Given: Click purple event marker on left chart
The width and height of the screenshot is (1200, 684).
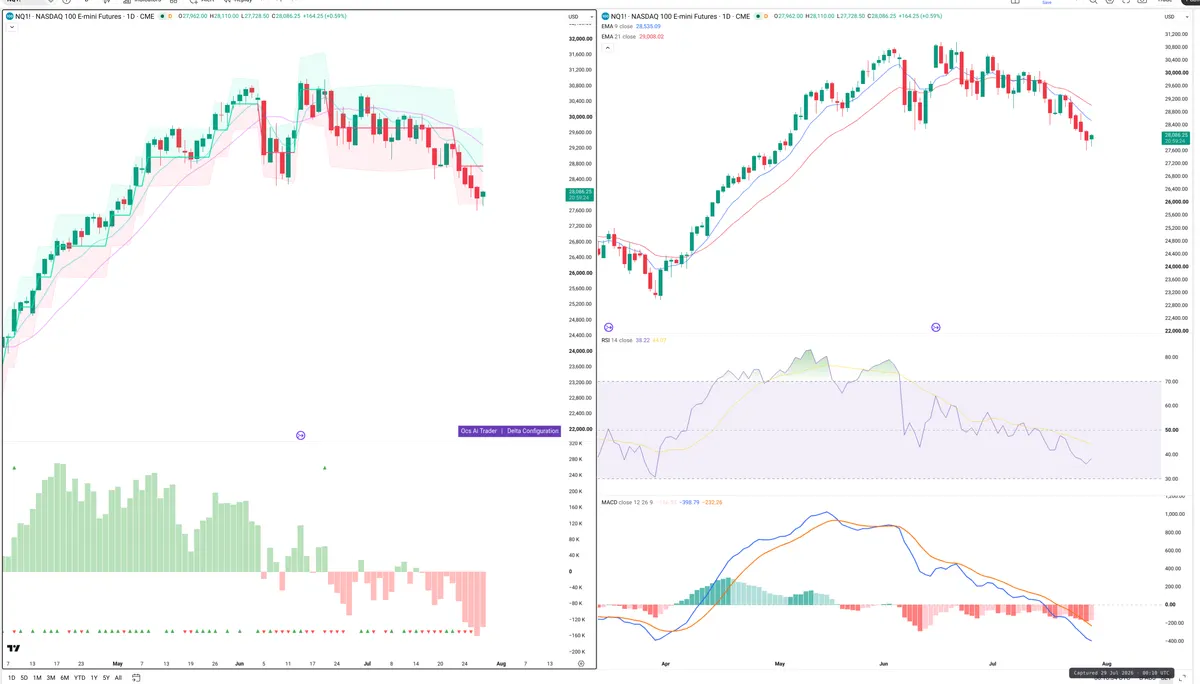Looking at the screenshot, I should [301, 435].
